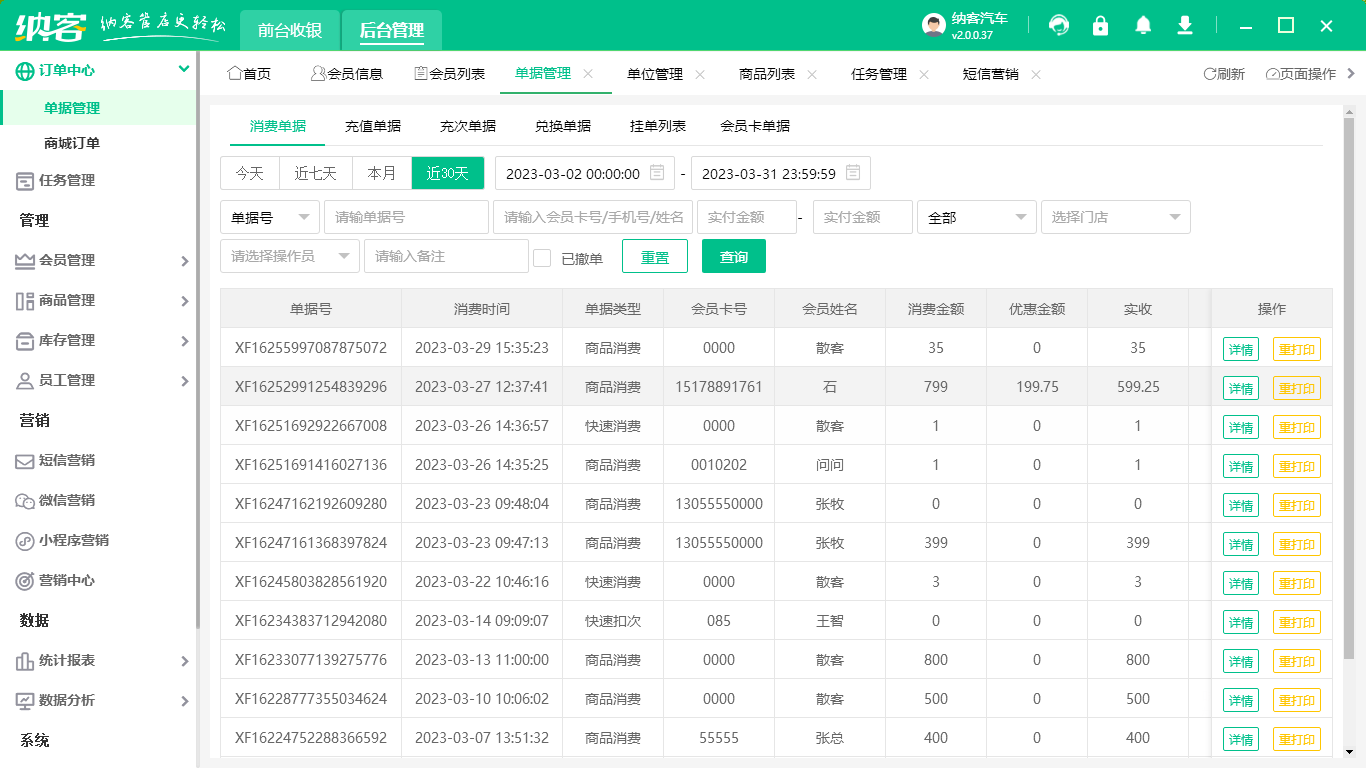Expand the 商品管理 sidebar menu
Viewport: 1366px width, 768px height.
184,301
